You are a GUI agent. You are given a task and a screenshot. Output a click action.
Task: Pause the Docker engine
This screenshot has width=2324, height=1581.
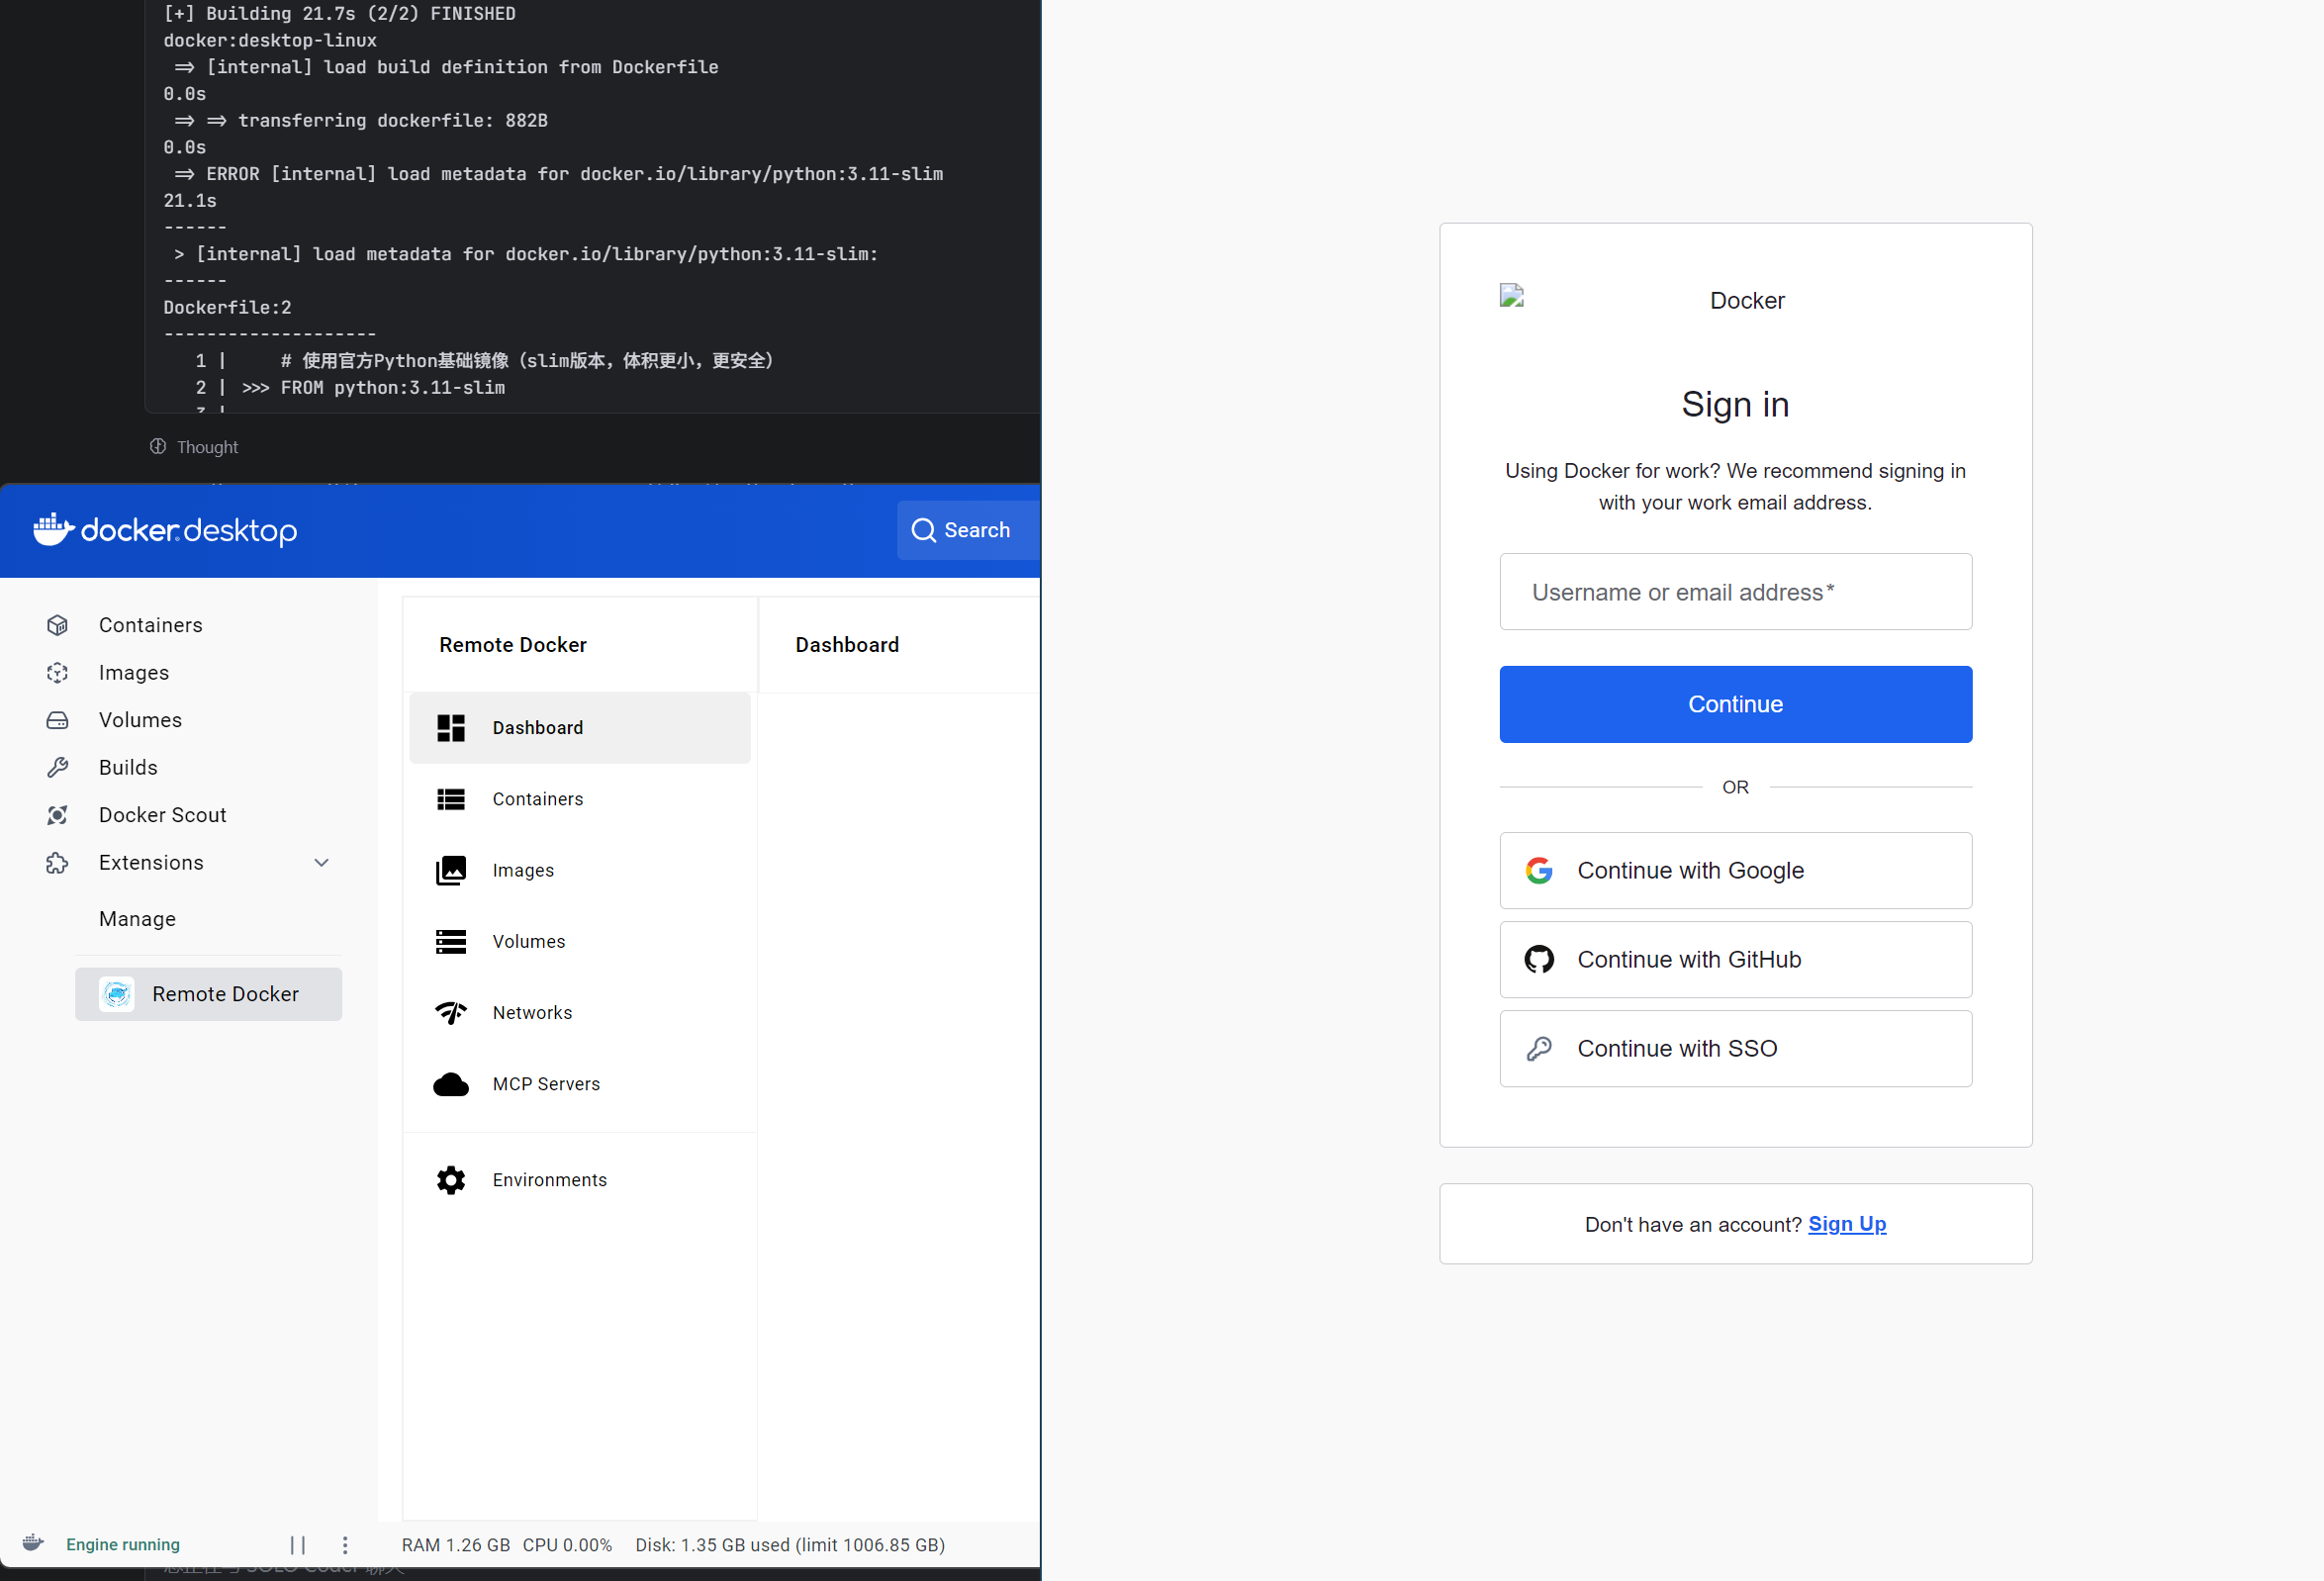(297, 1545)
